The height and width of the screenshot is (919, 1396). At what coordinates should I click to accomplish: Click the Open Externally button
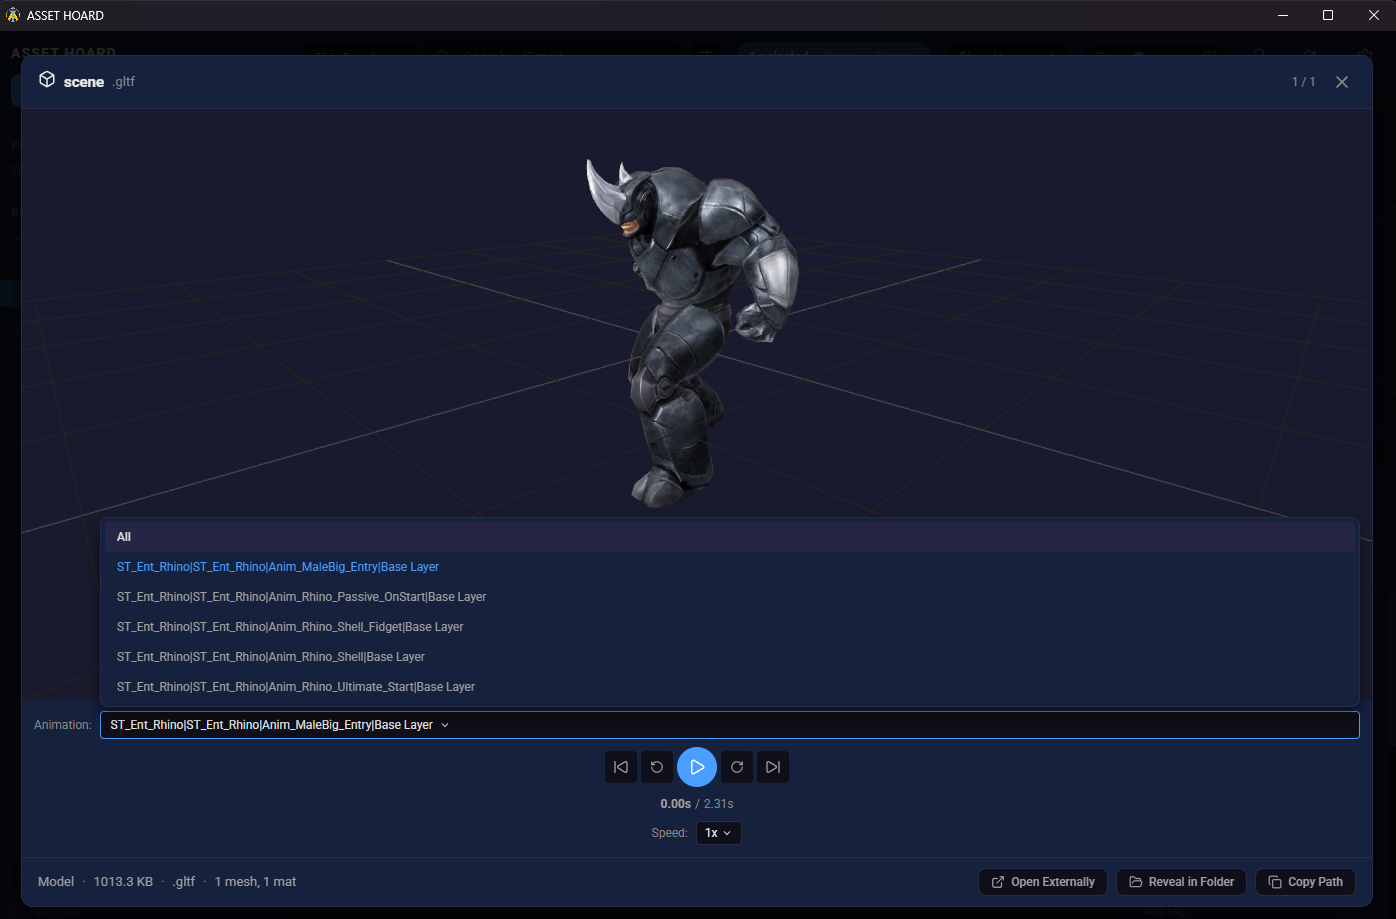(1043, 881)
